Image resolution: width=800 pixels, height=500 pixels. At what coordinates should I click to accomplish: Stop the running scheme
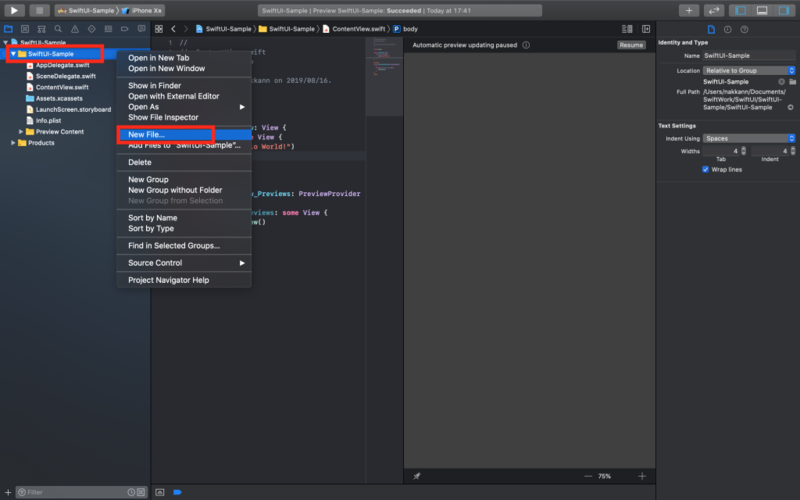click(39, 10)
